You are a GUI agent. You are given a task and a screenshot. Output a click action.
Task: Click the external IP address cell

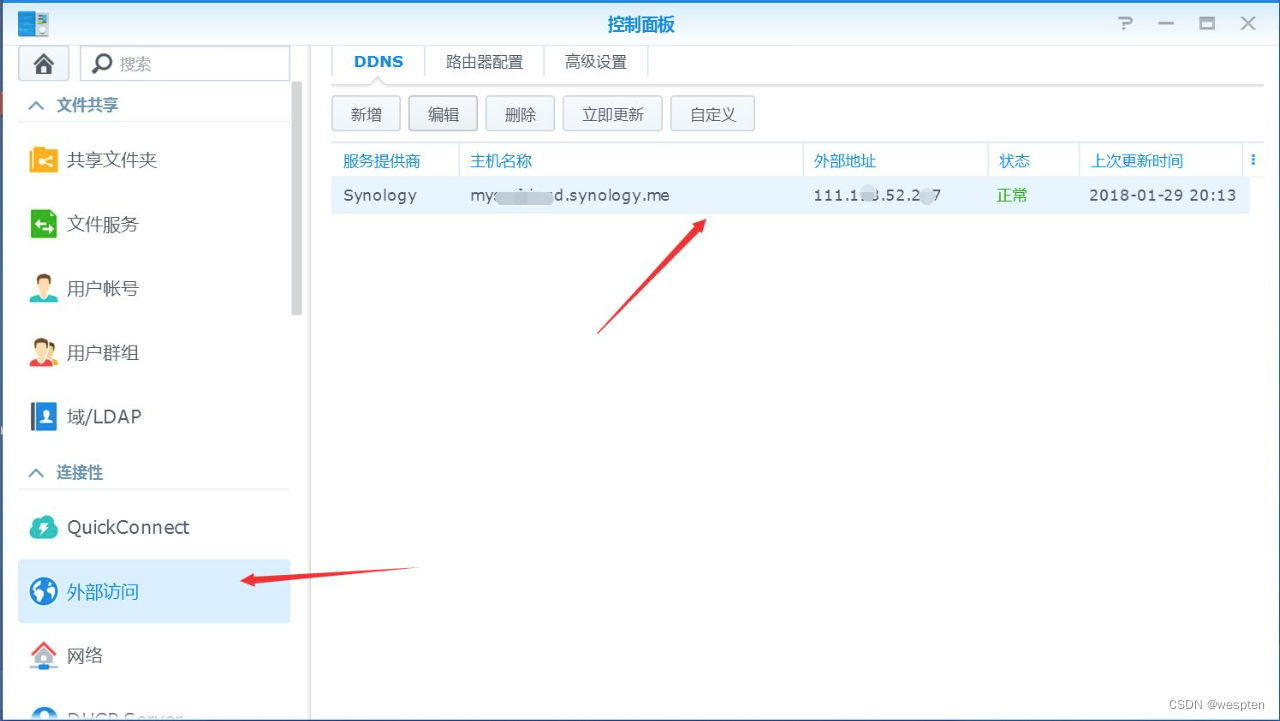877,195
